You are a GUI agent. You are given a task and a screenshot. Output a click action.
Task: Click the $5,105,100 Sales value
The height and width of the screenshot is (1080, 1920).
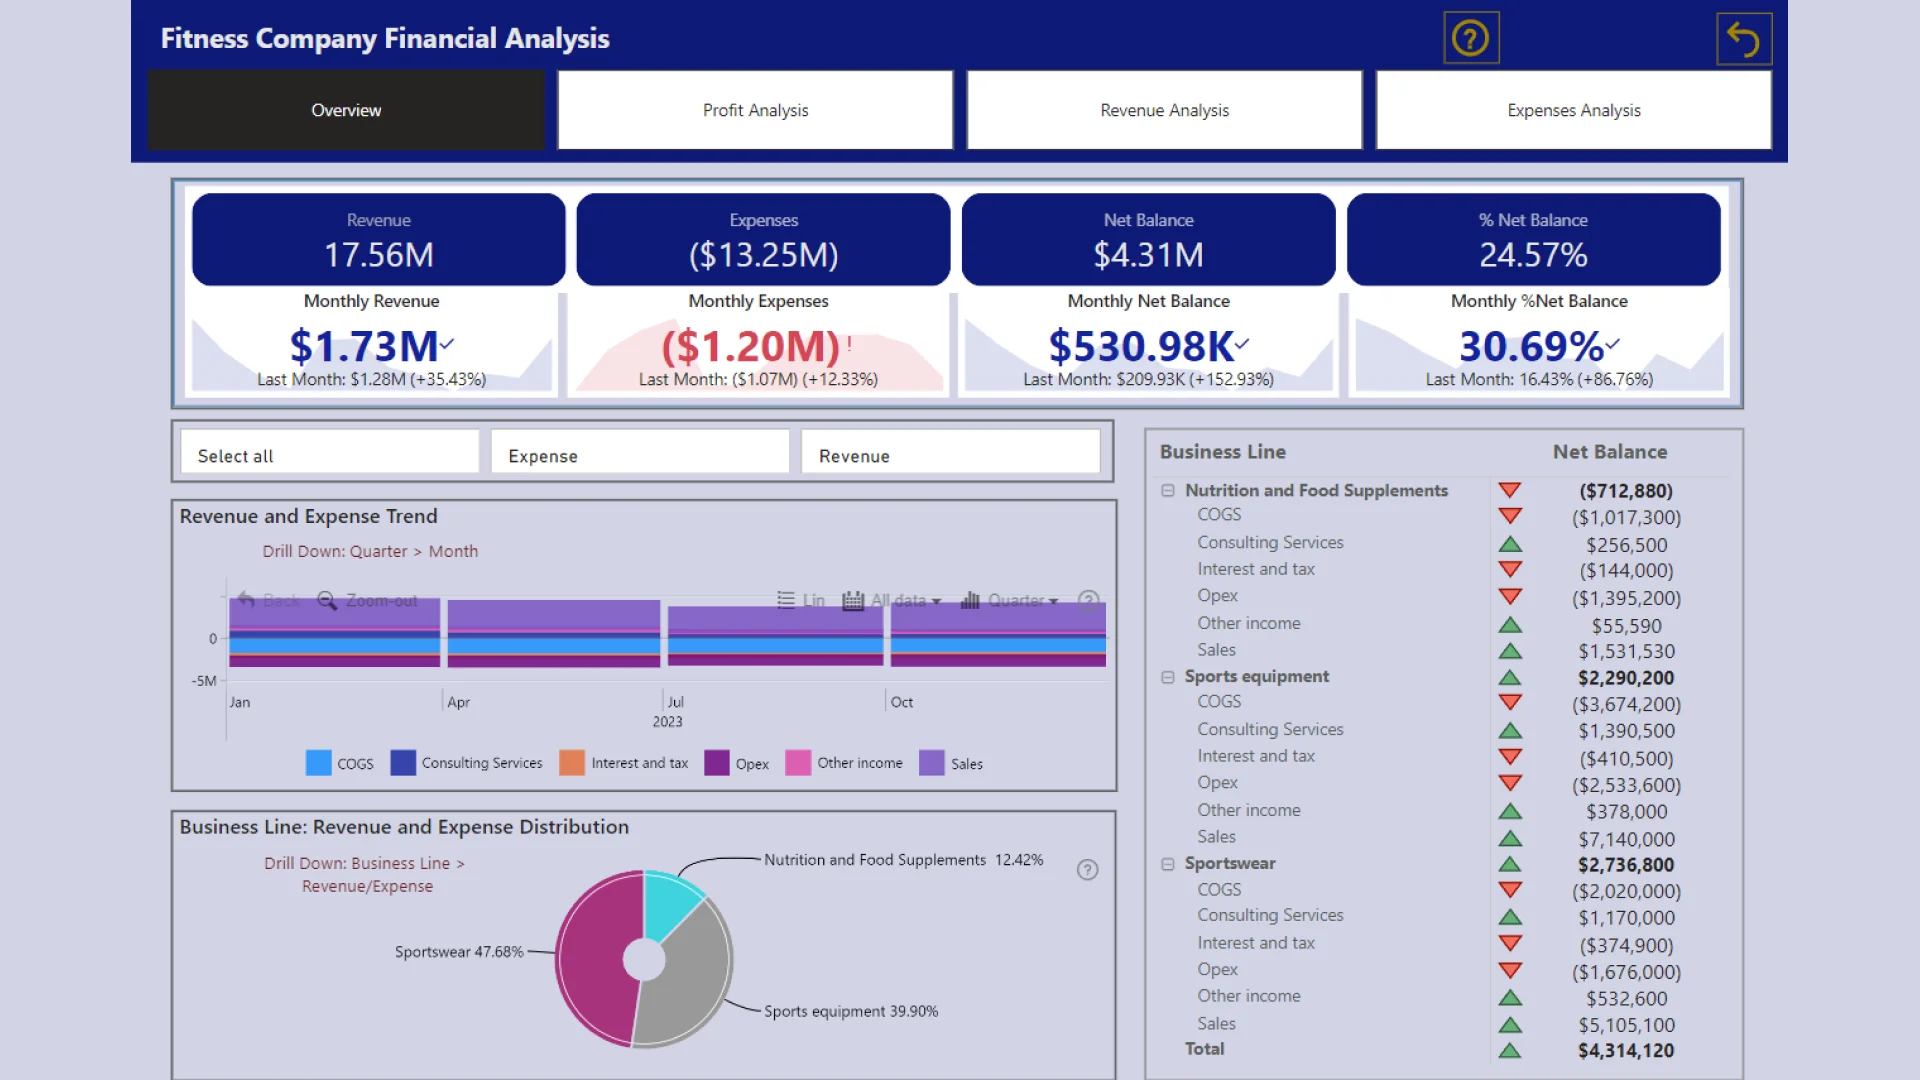1626,1025
